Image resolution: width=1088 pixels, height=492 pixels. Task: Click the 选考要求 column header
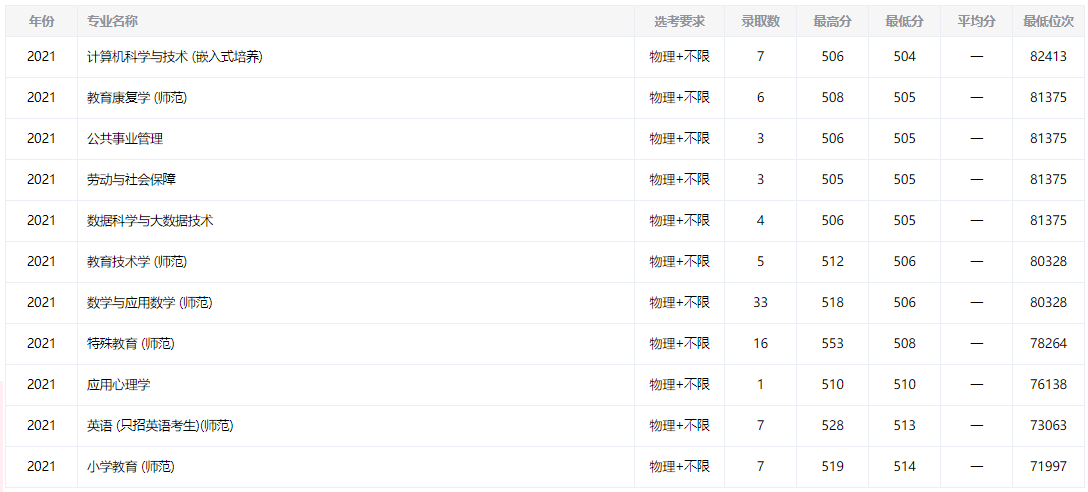[679, 21]
